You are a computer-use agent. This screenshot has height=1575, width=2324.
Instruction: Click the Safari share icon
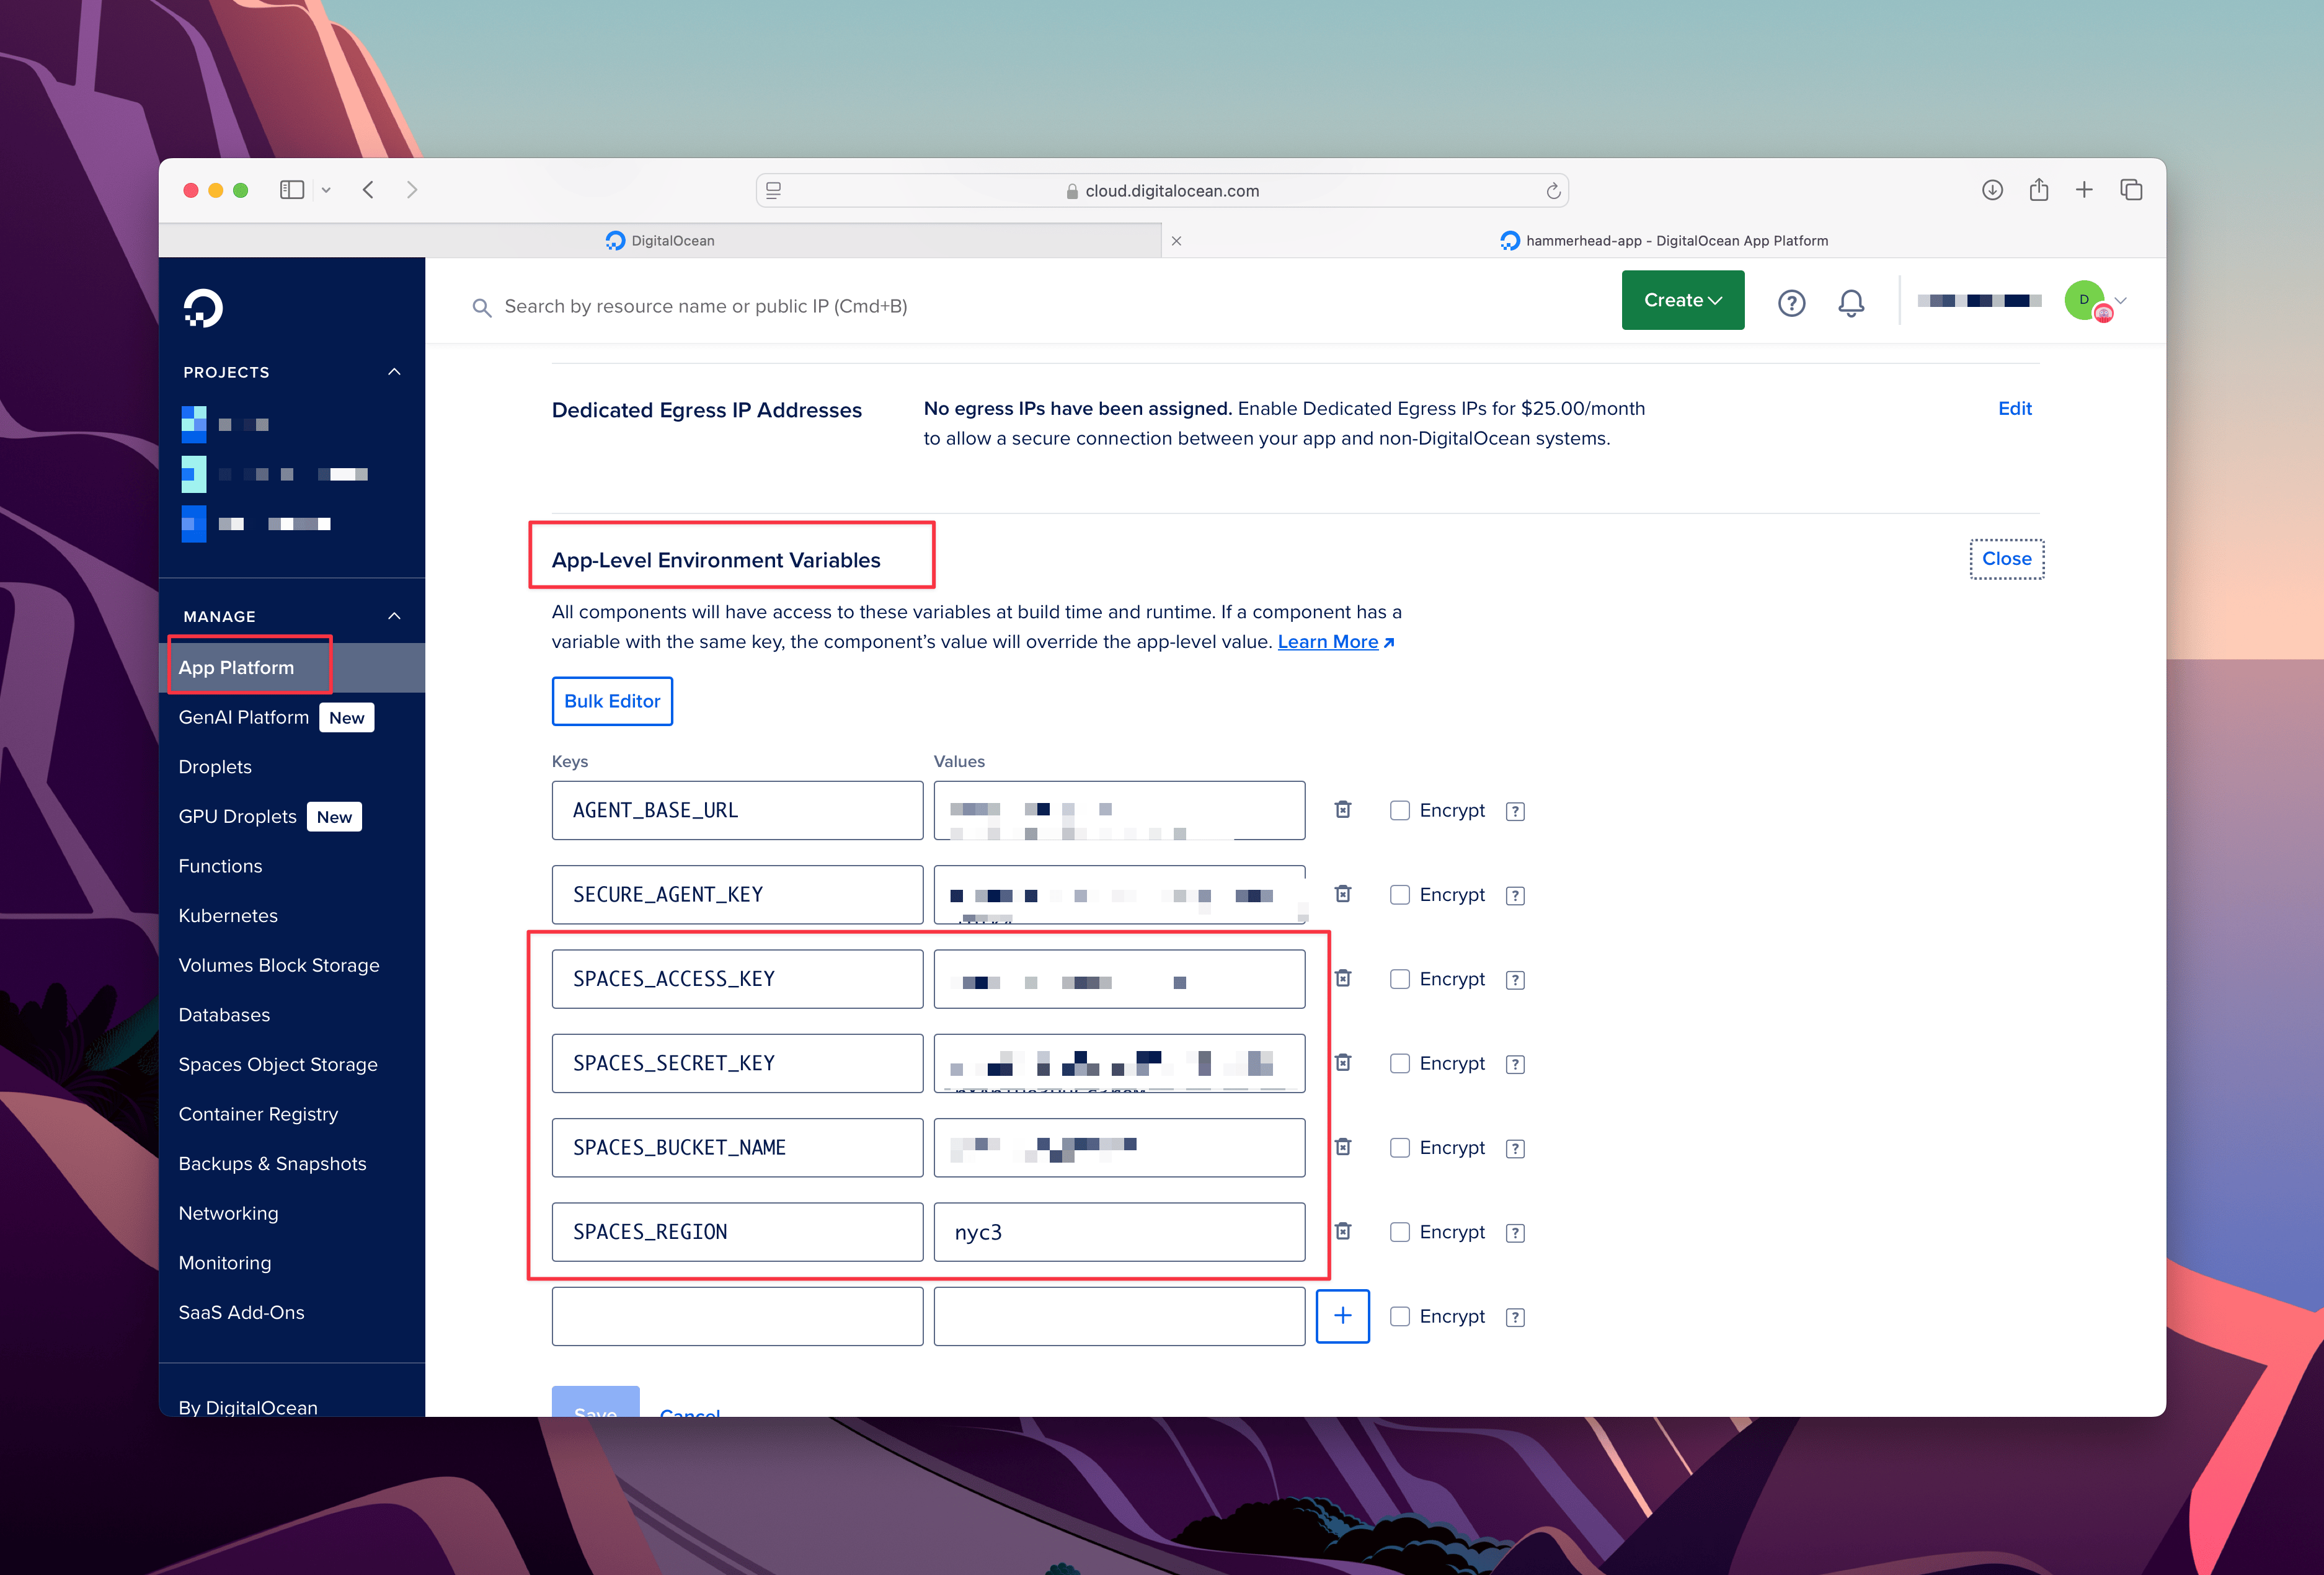(x=2039, y=189)
